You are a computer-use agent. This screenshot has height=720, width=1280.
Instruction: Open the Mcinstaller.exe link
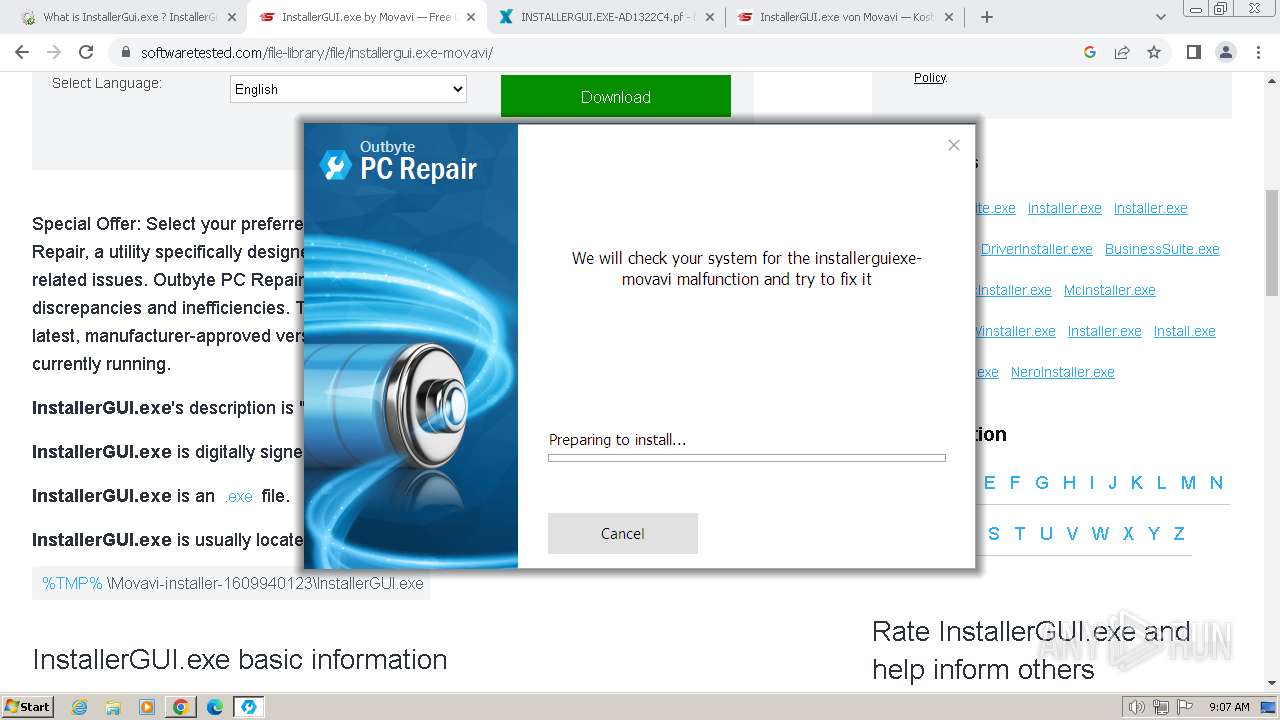coord(1110,290)
